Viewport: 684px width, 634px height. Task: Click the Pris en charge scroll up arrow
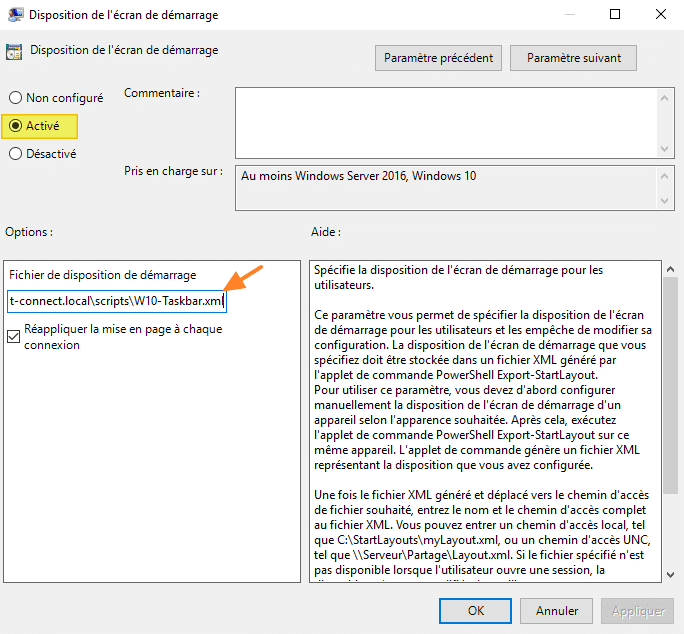pos(664,176)
